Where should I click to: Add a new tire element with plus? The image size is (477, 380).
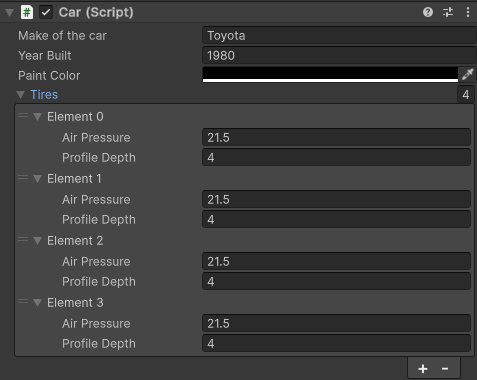423,369
